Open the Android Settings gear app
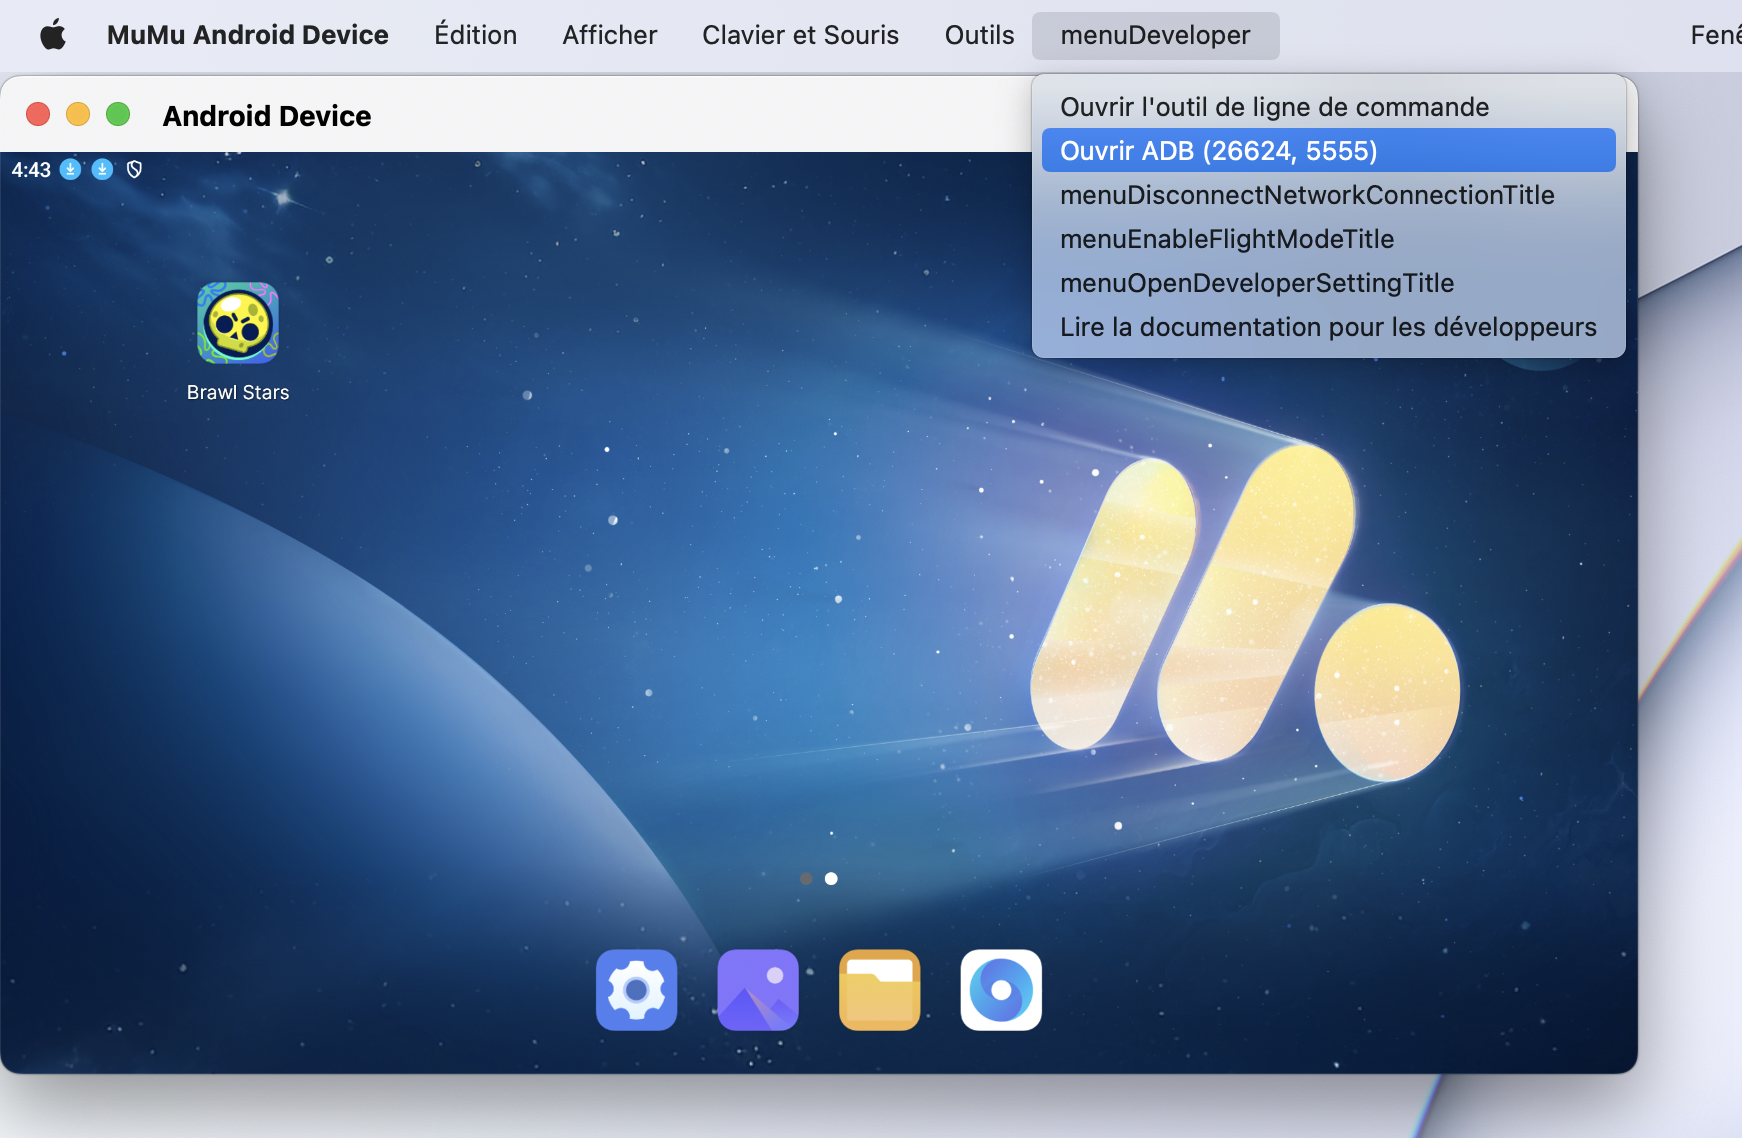 pyautogui.click(x=636, y=990)
